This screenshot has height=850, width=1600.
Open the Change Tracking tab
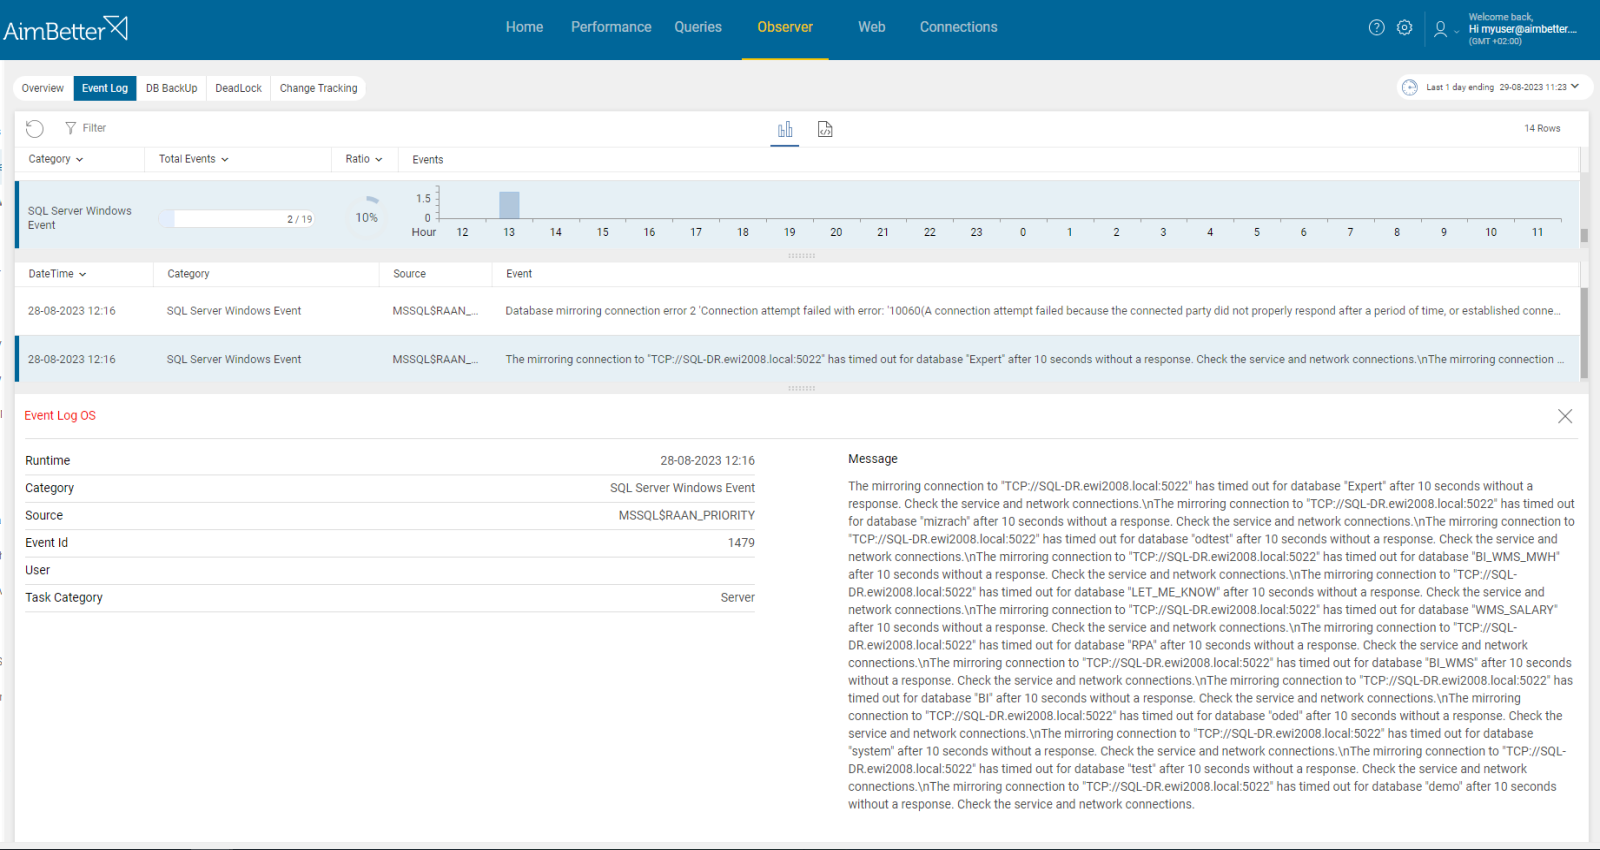point(318,88)
